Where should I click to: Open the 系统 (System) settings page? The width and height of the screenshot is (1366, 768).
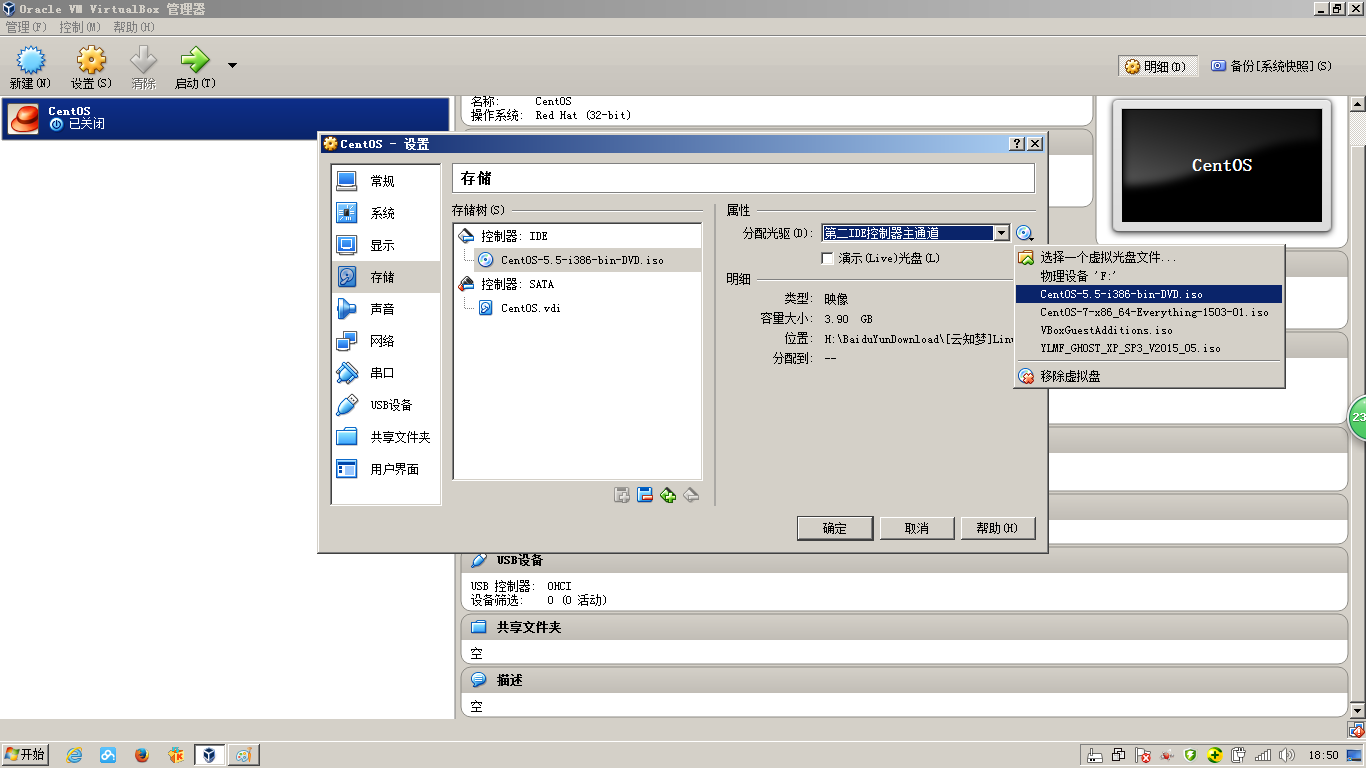386,213
